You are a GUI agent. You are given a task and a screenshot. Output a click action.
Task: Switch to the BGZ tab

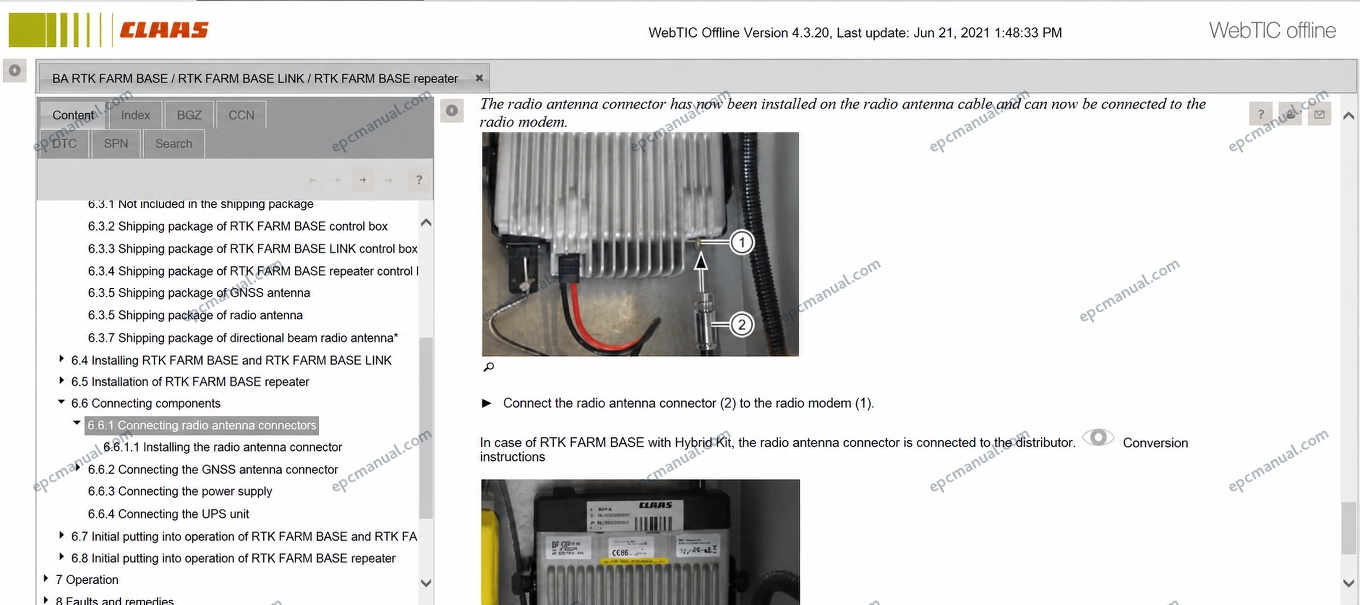pos(189,115)
